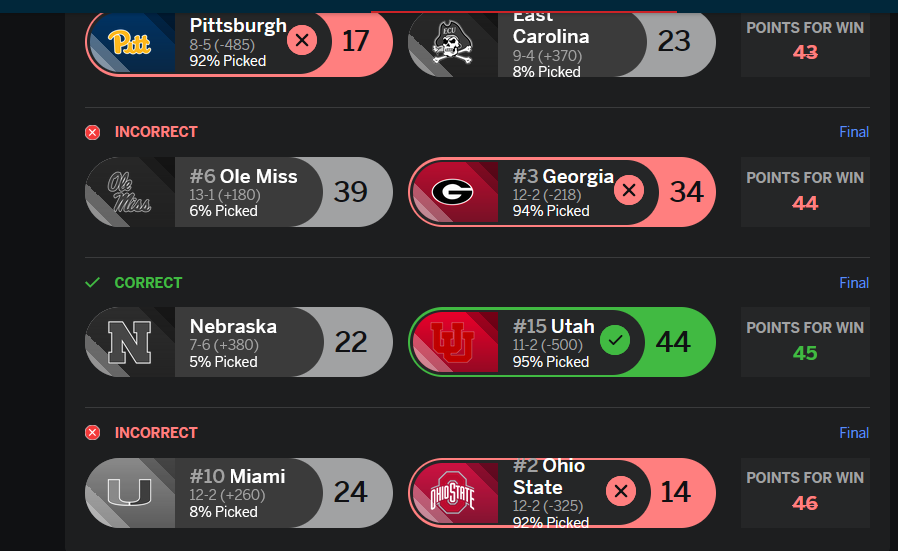The image size is (898, 551).
Task: Click the Pitt team logo
Action: point(130,42)
